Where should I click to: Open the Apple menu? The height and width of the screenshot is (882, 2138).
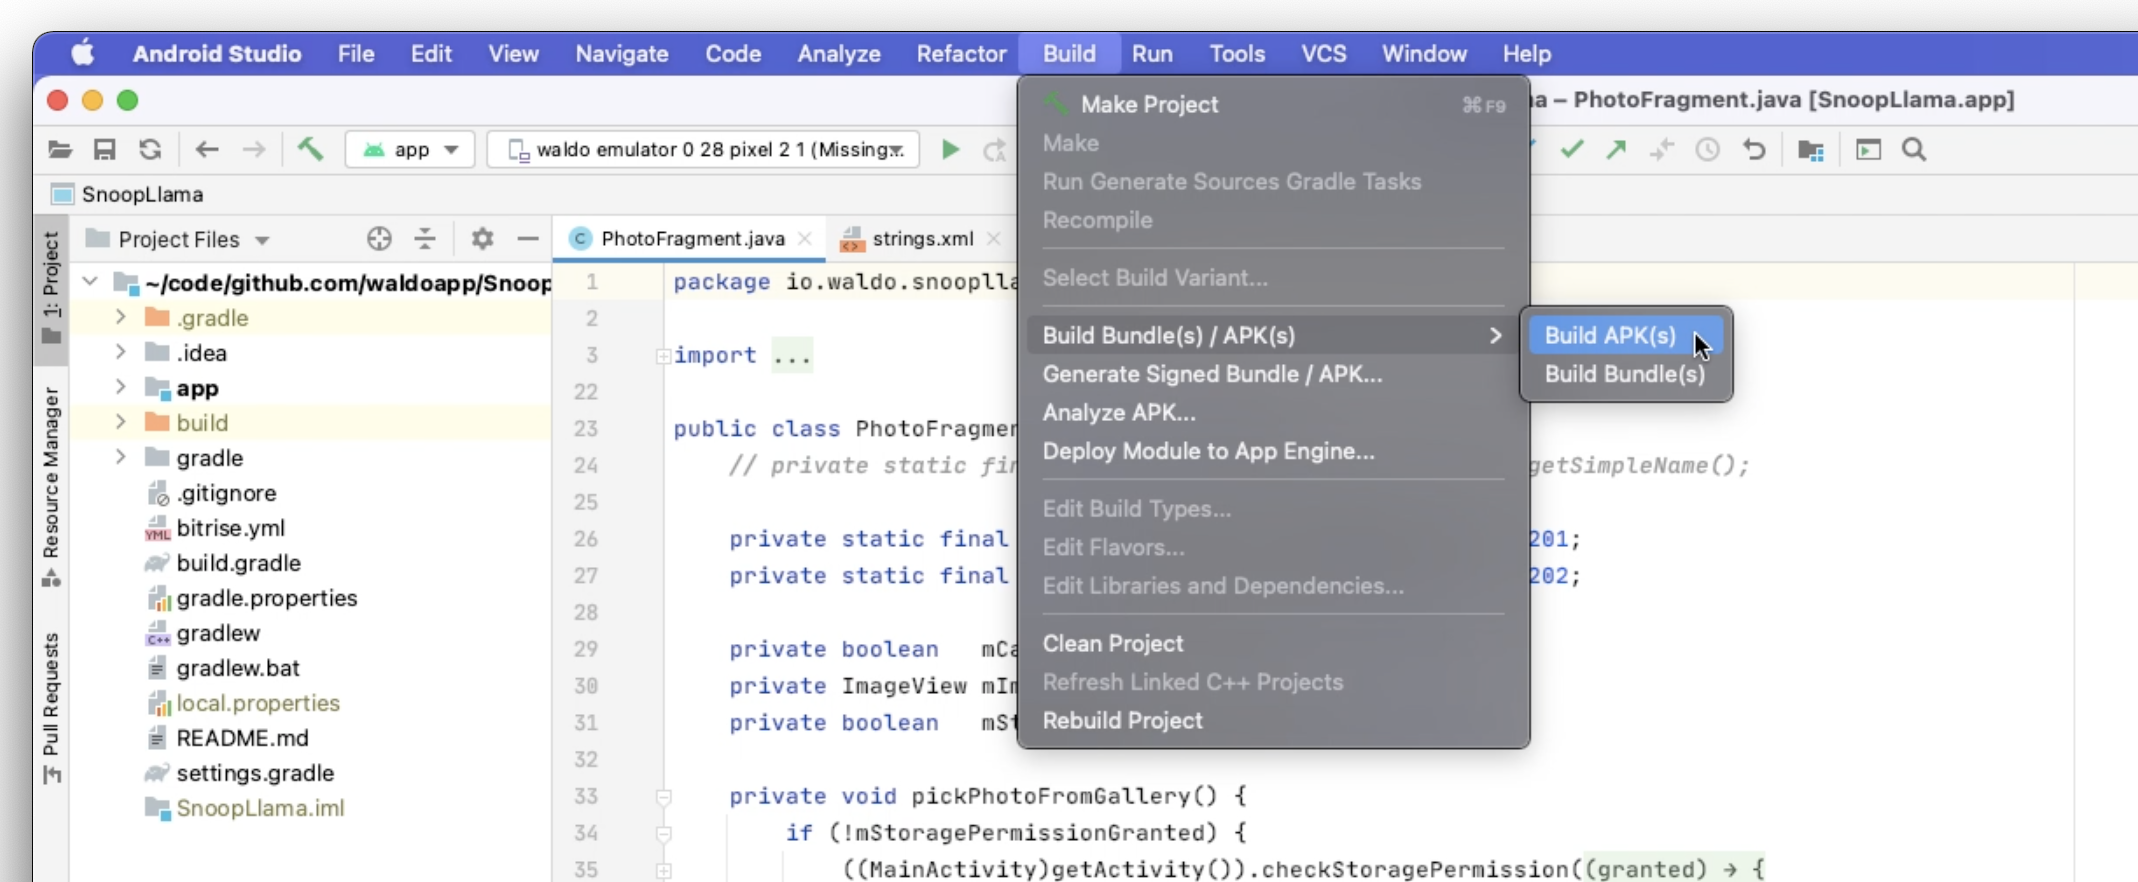83,54
